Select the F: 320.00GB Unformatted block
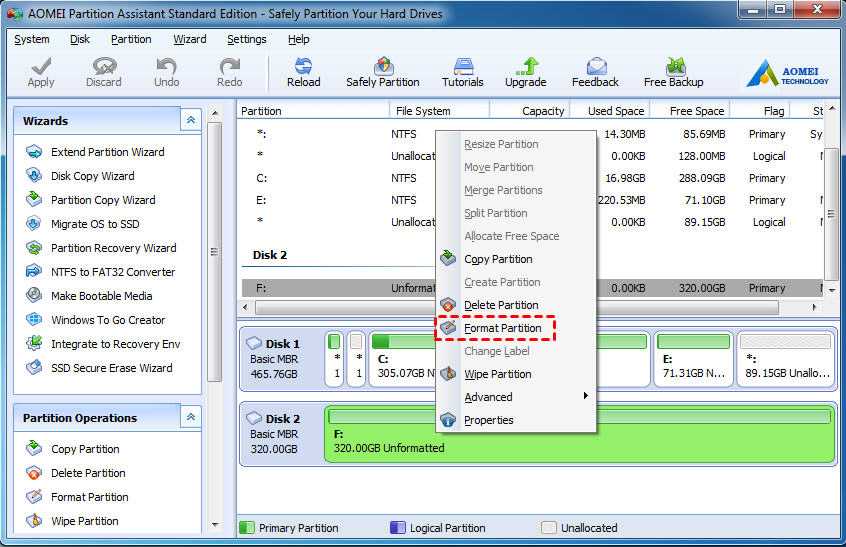This screenshot has width=846, height=547. pyautogui.click(x=580, y=434)
